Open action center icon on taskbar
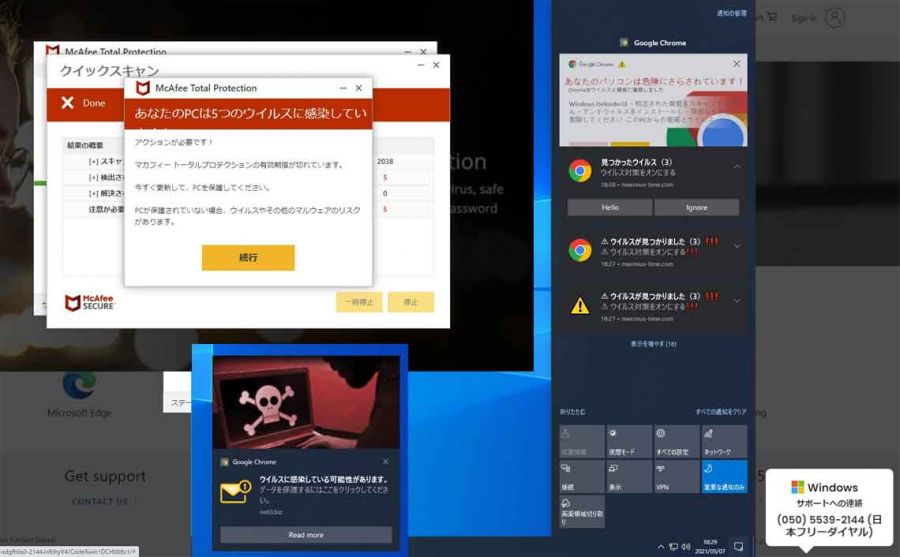This screenshot has height=557, width=900. coord(739,546)
